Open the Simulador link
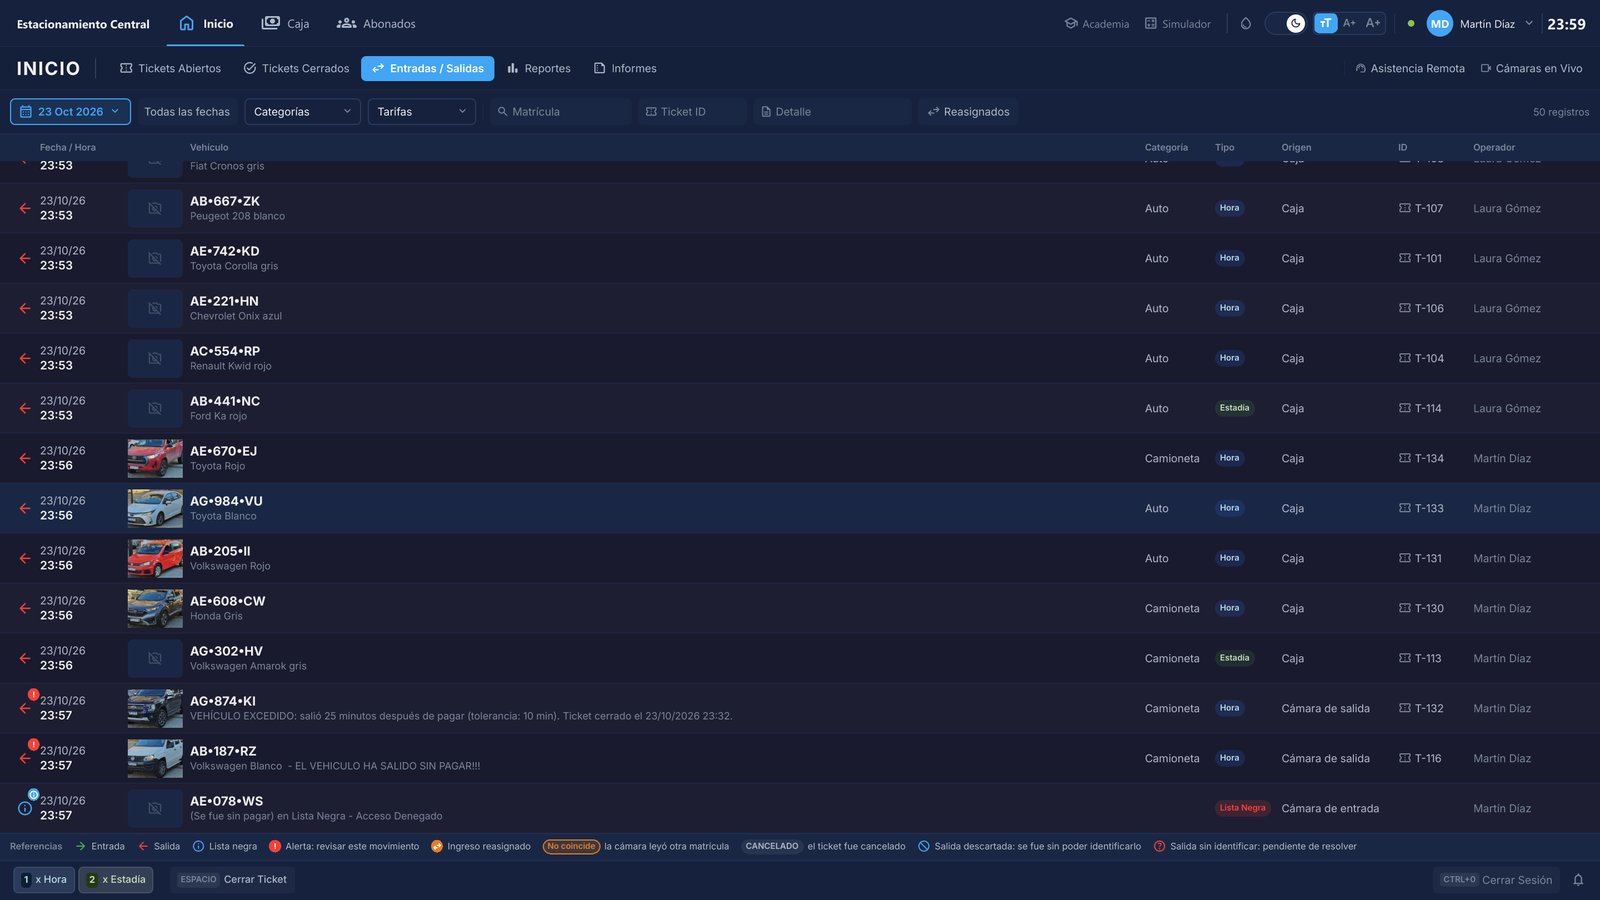Viewport: 1600px width, 900px height. 1178,24
